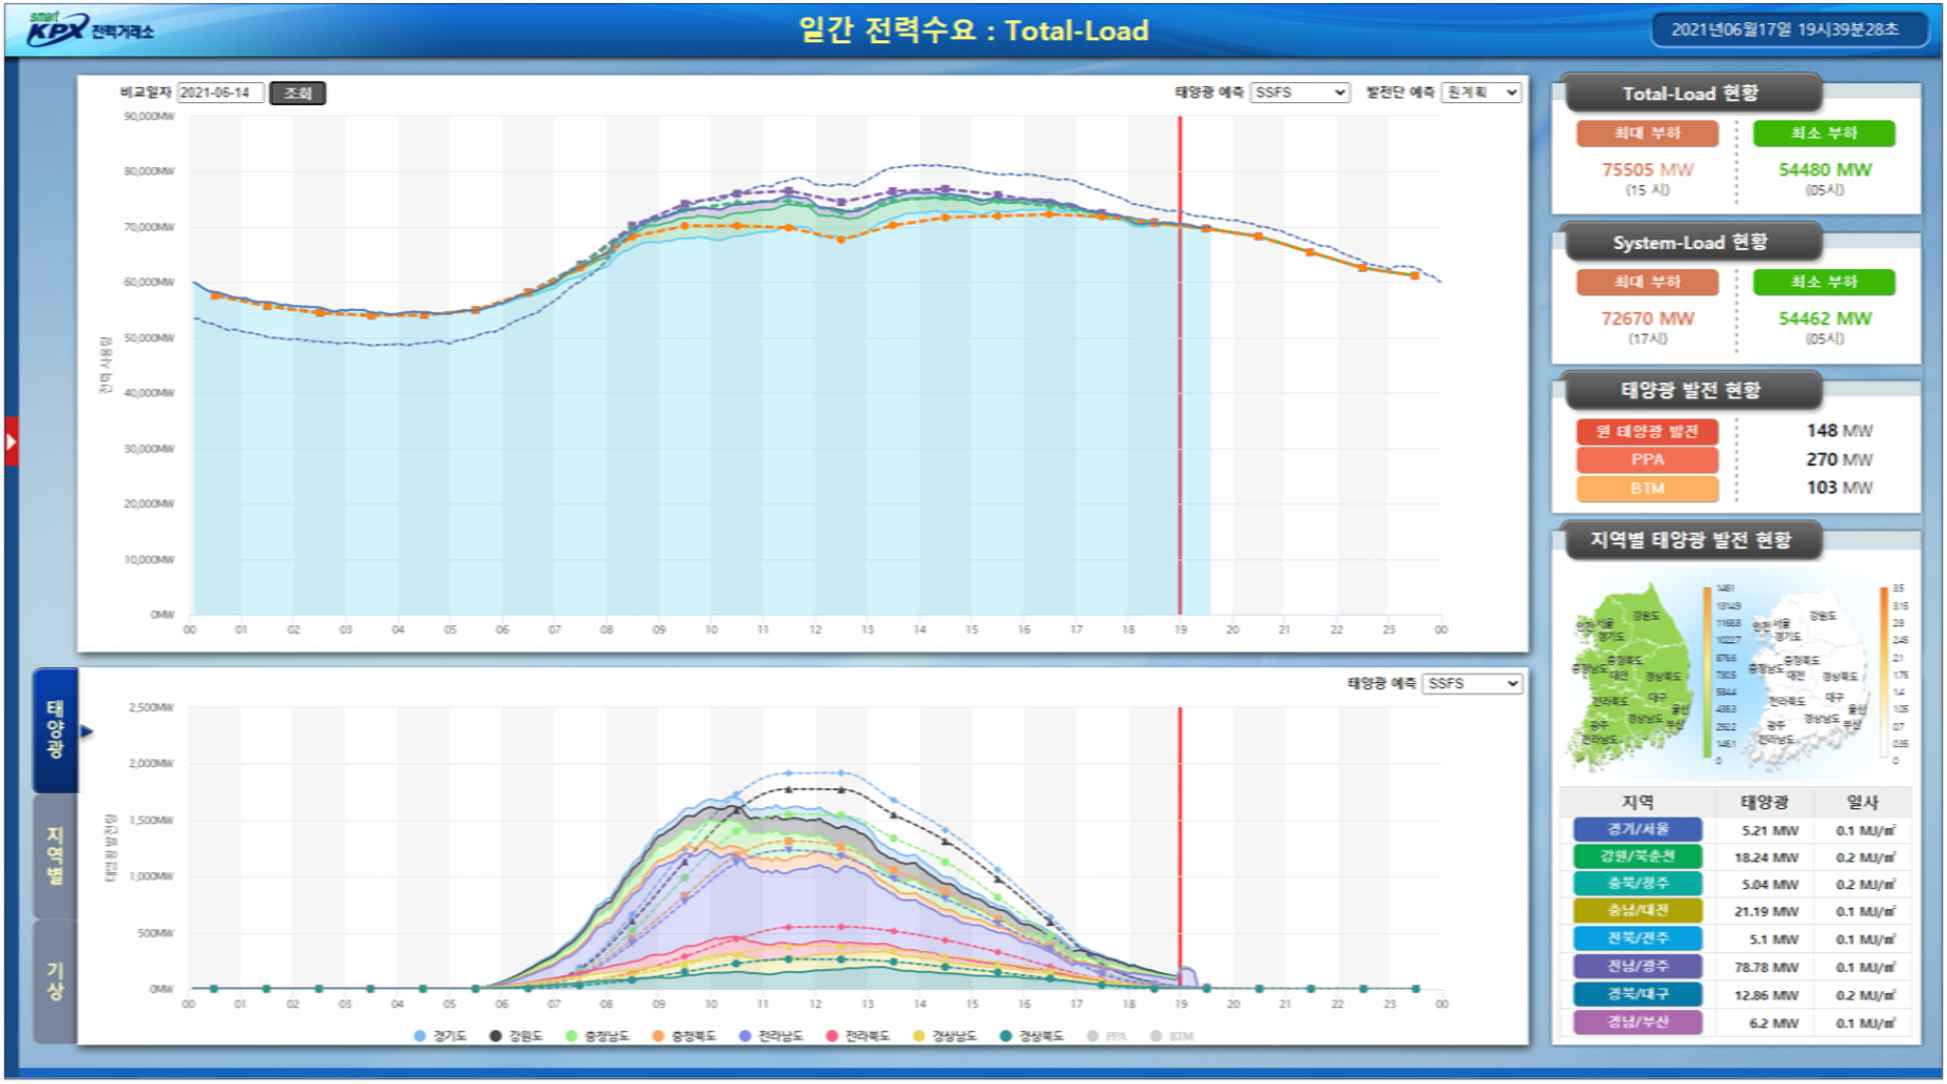The height and width of the screenshot is (1084, 1947).
Task: Open top chart 태양광 예측 SSFS dropdown
Action: click(1299, 92)
